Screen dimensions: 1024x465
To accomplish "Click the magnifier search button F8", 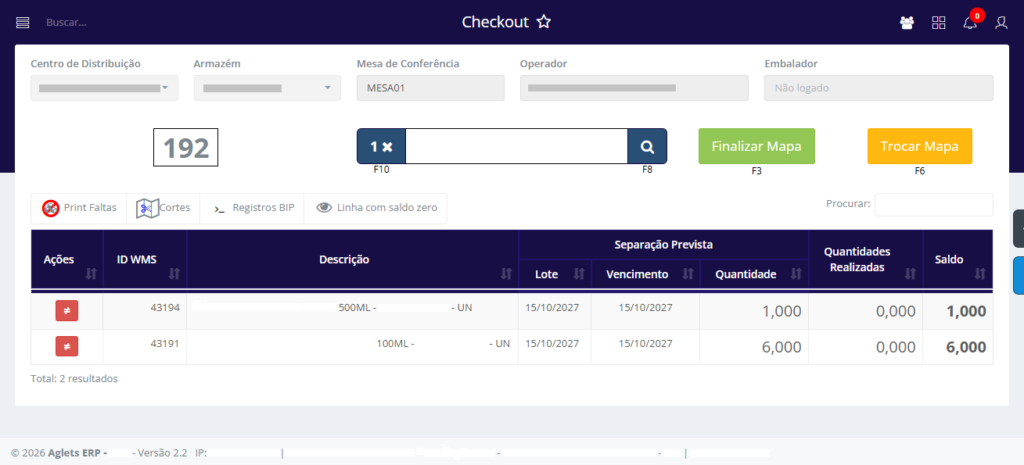I will [x=647, y=146].
